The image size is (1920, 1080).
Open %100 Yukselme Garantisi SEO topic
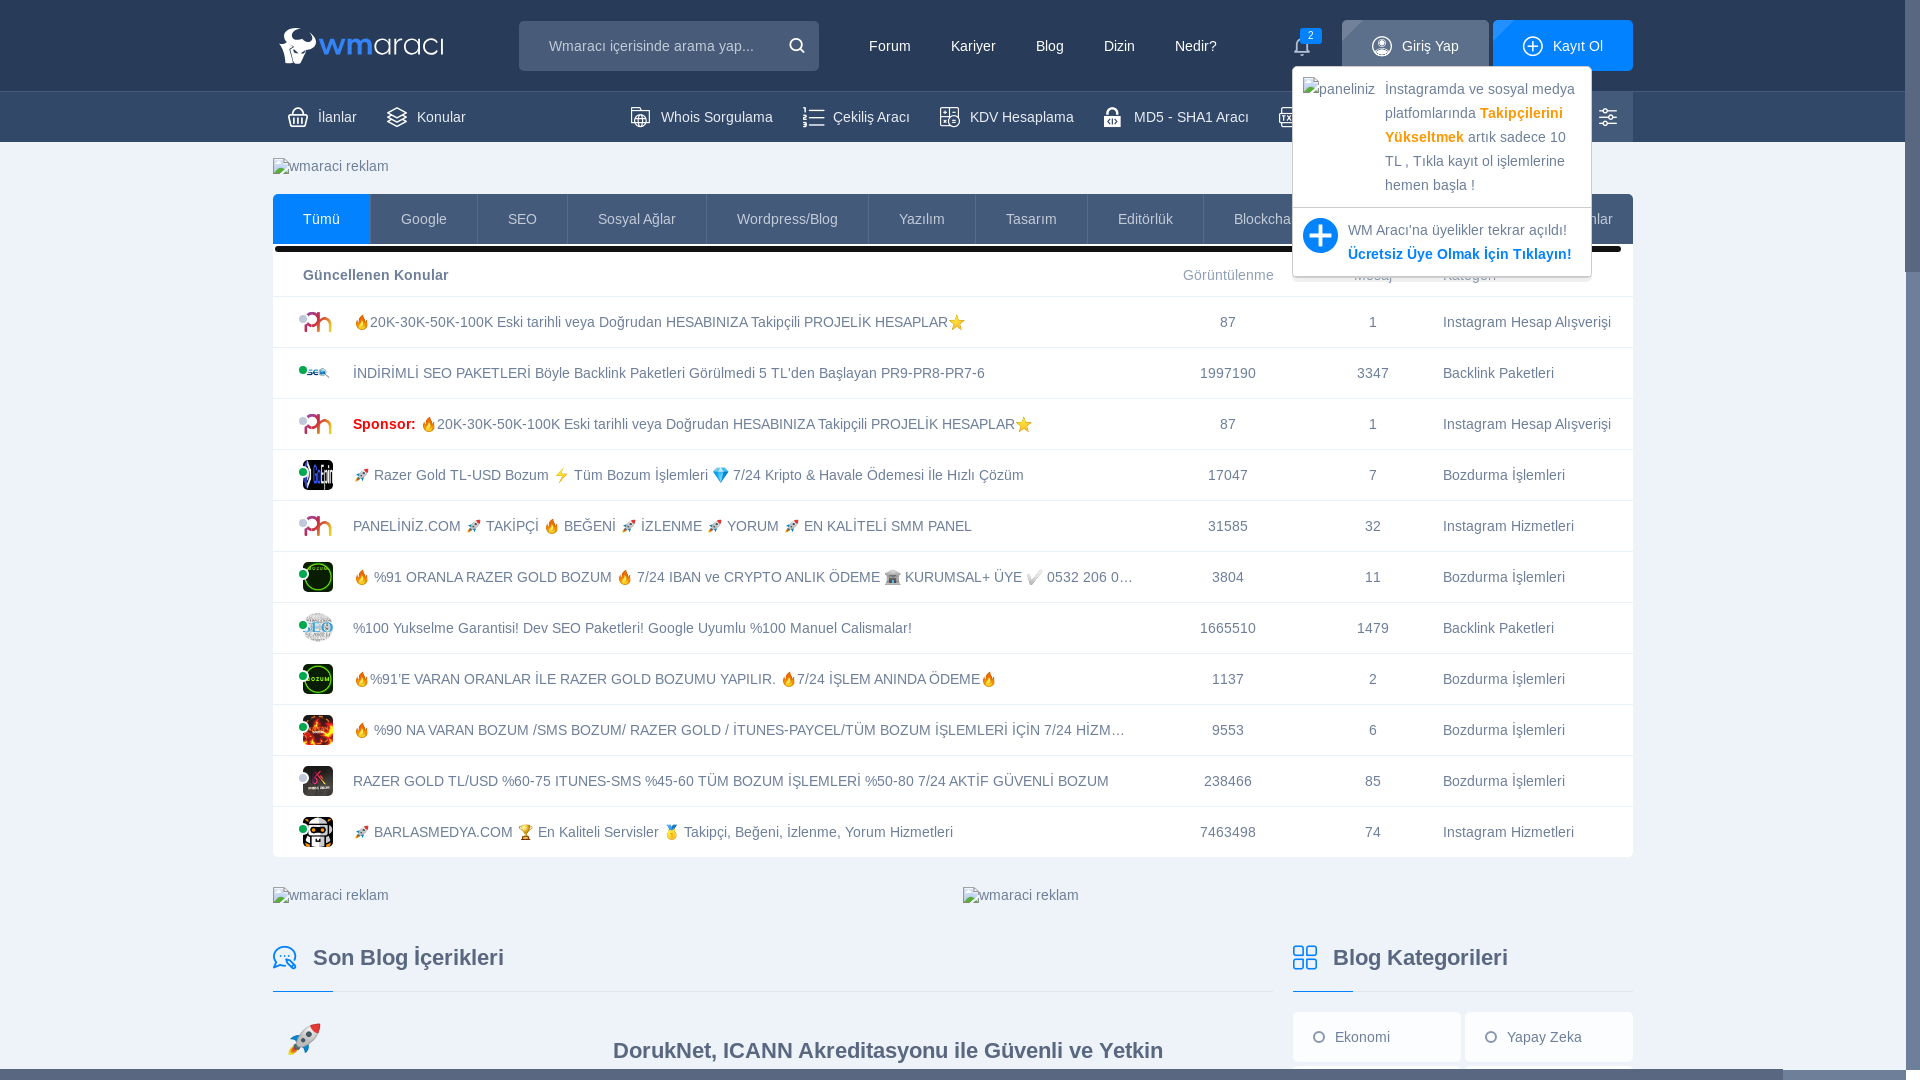coord(632,628)
